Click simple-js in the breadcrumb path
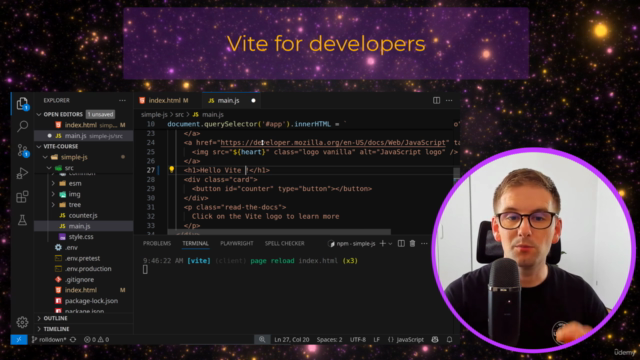This screenshot has height=360, width=640. point(154,115)
